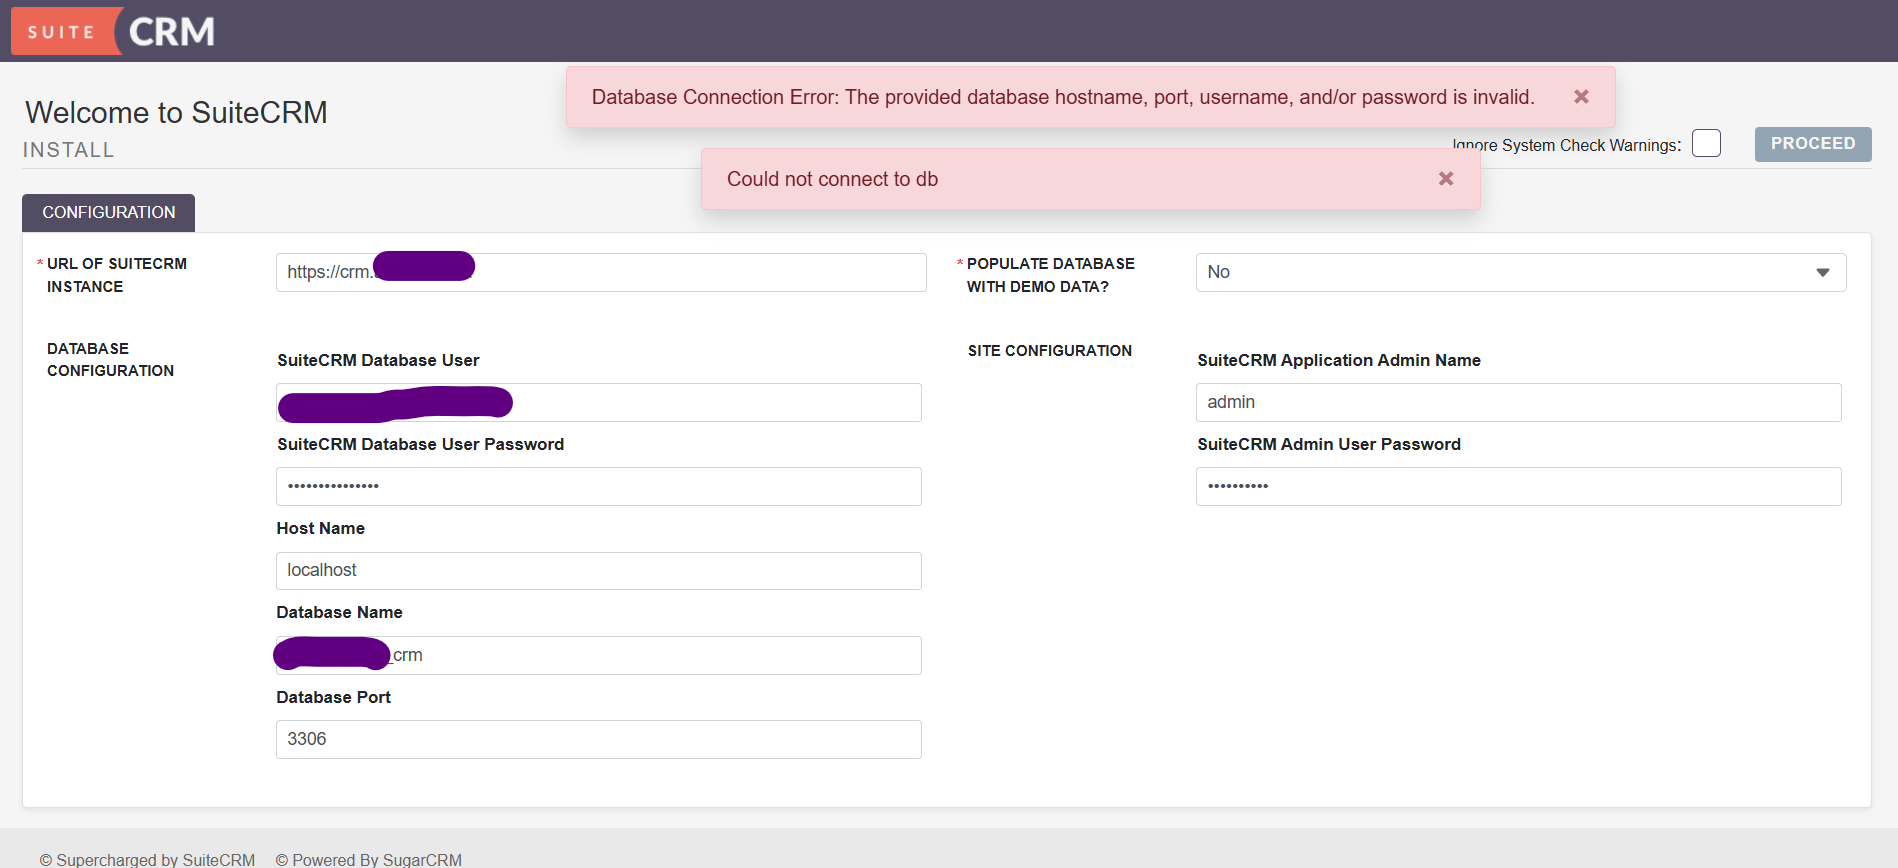Edit the Database Port field showing 3306

tap(599, 740)
